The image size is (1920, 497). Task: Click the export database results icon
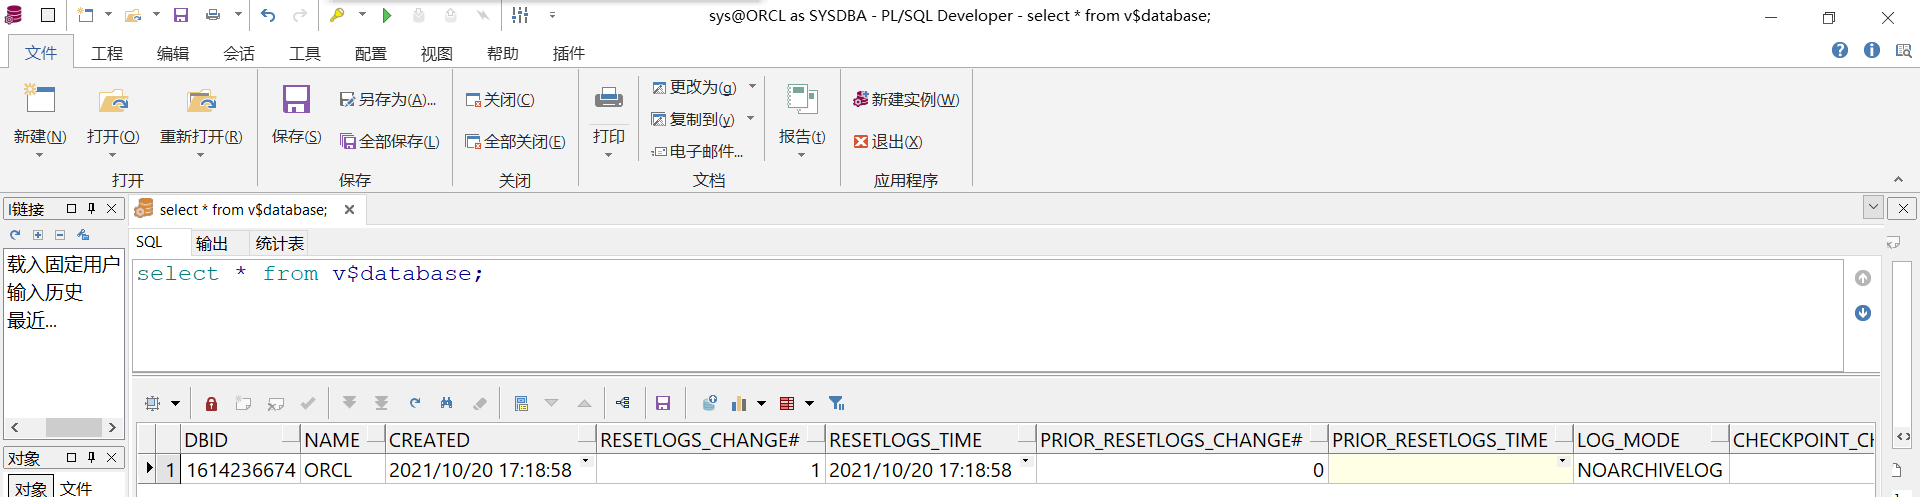(709, 403)
